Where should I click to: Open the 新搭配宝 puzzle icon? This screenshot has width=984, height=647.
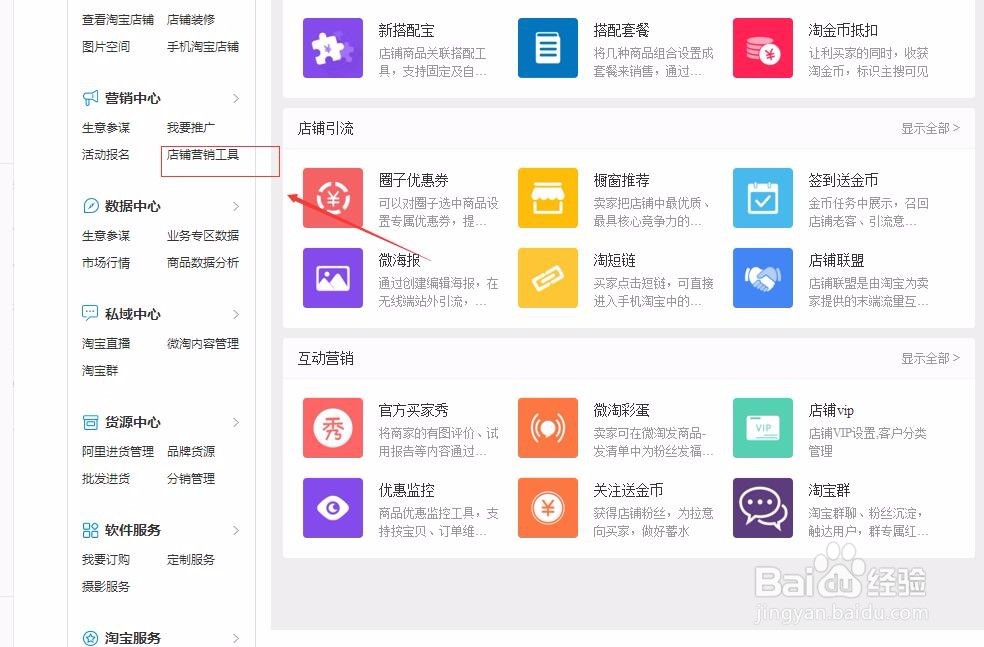[333, 48]
